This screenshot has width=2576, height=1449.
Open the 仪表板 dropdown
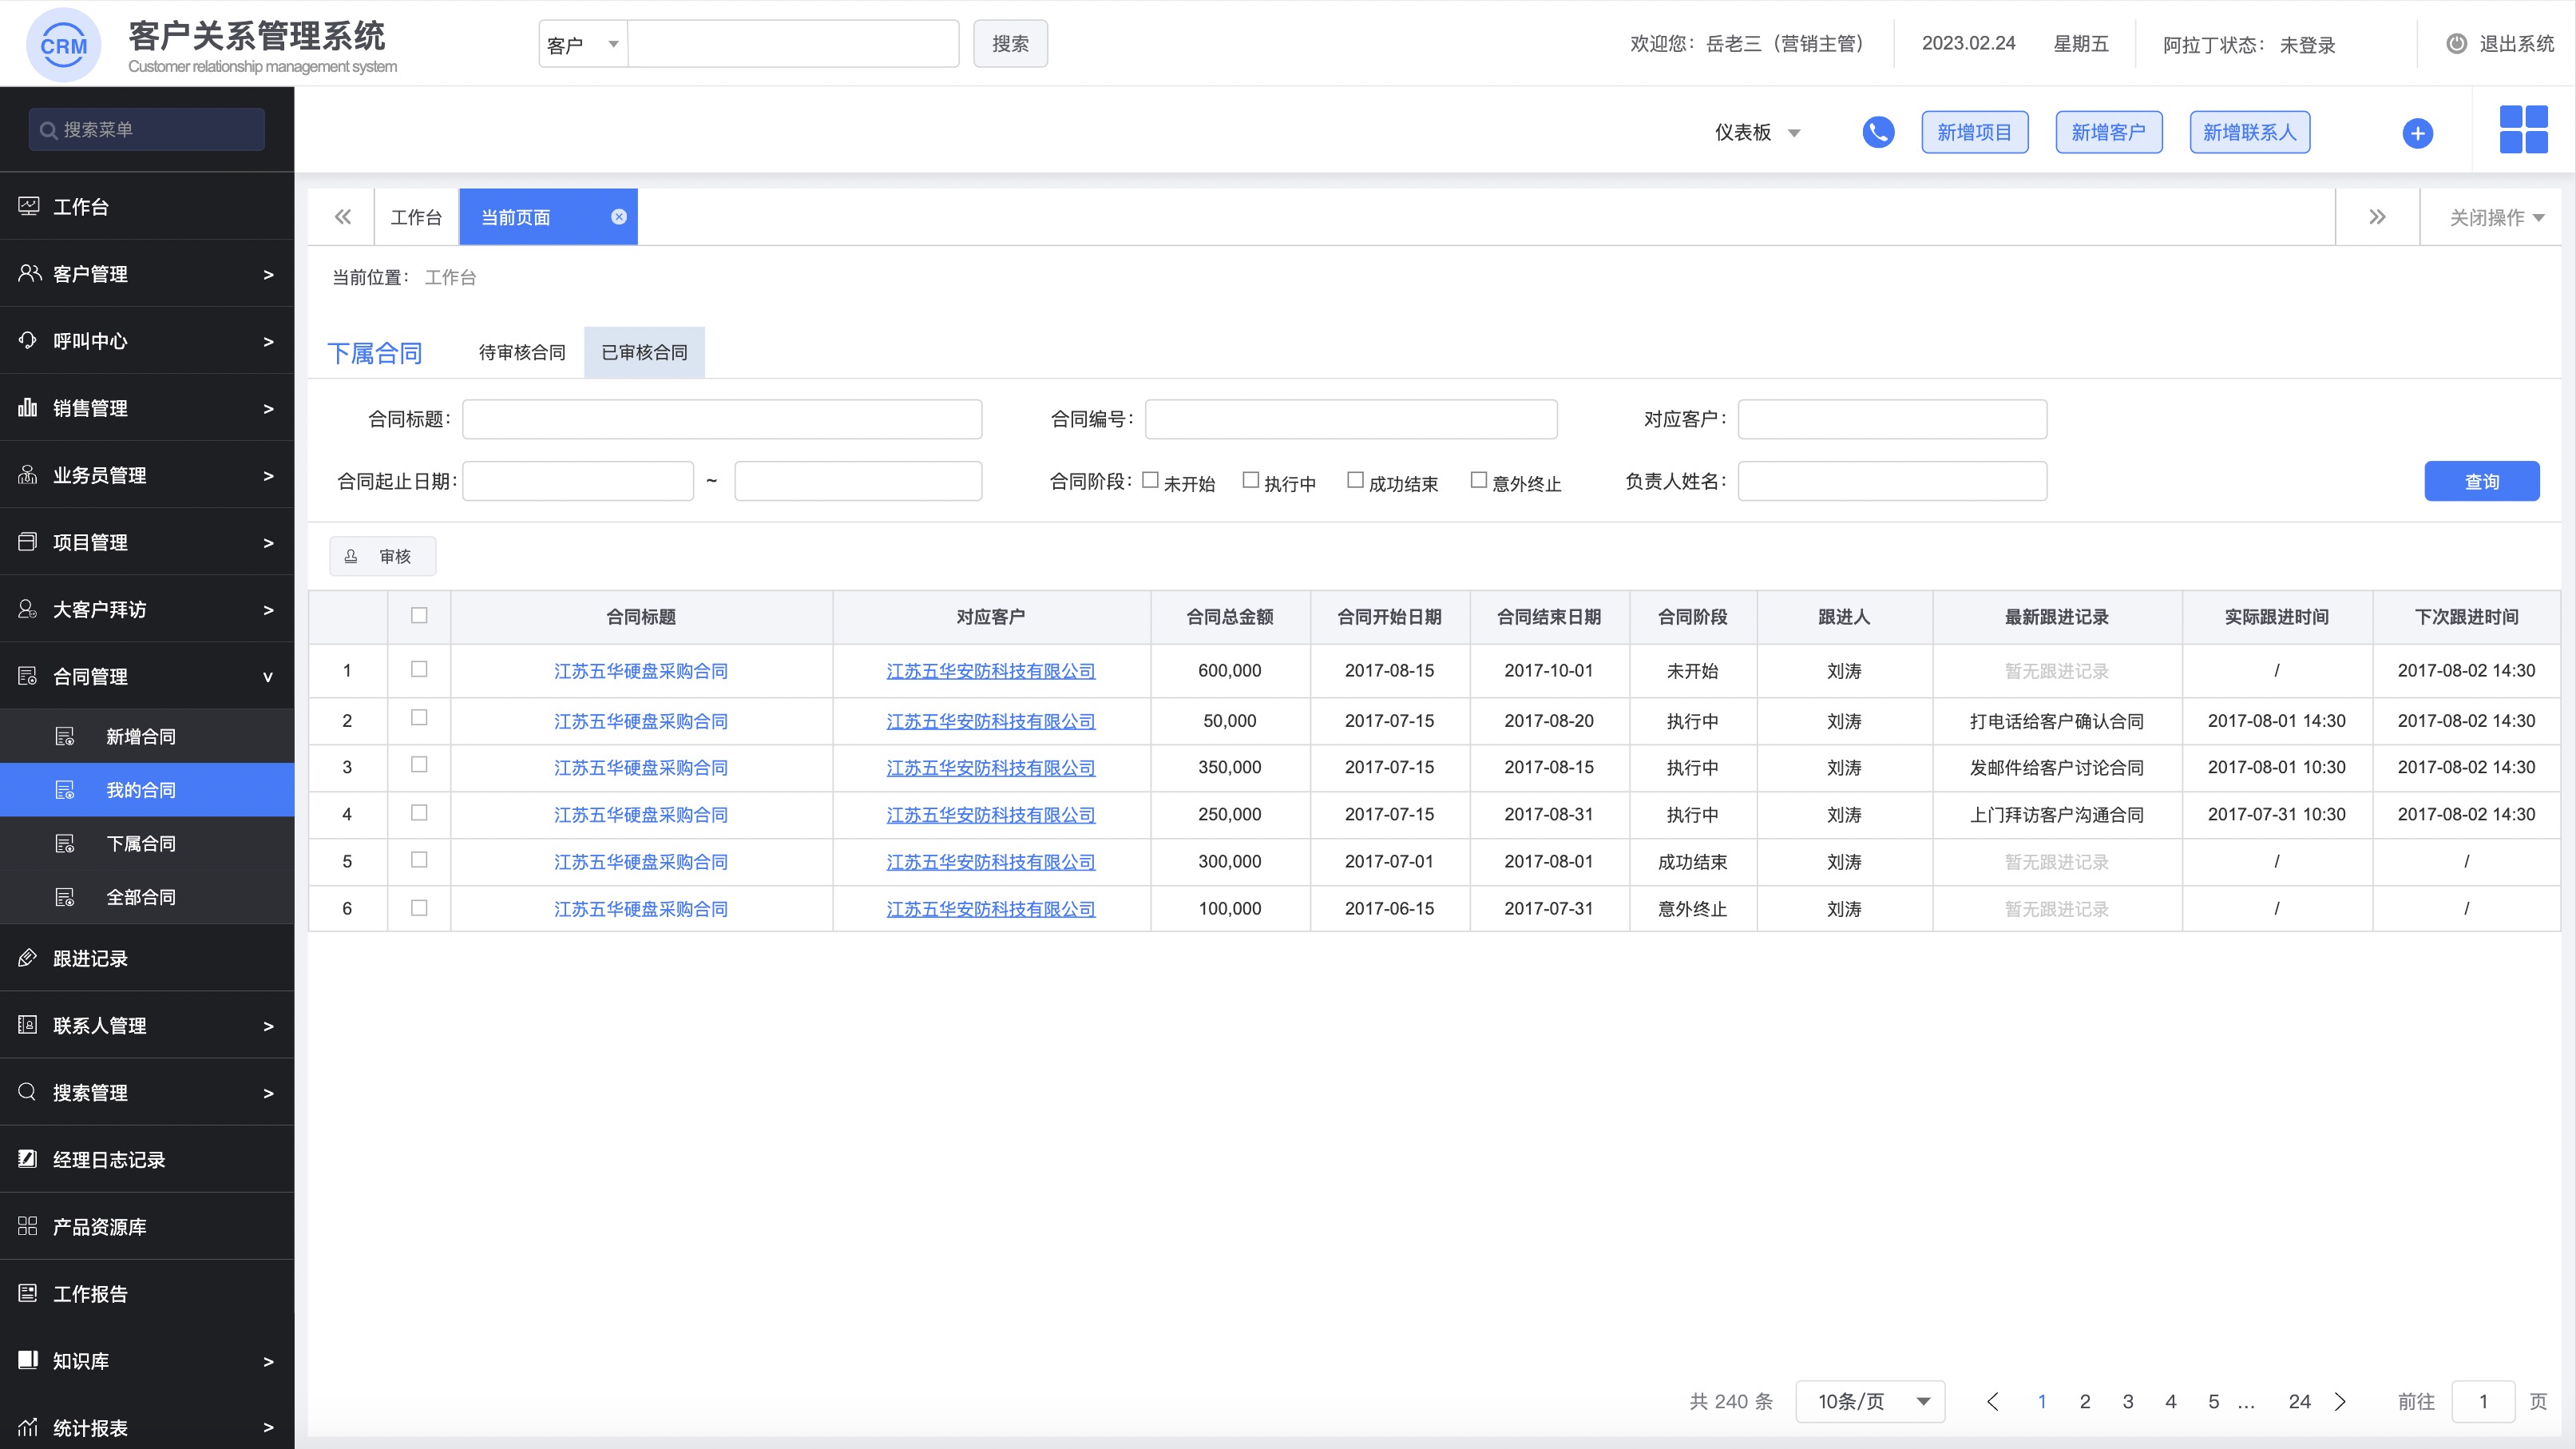point(1757,132)
